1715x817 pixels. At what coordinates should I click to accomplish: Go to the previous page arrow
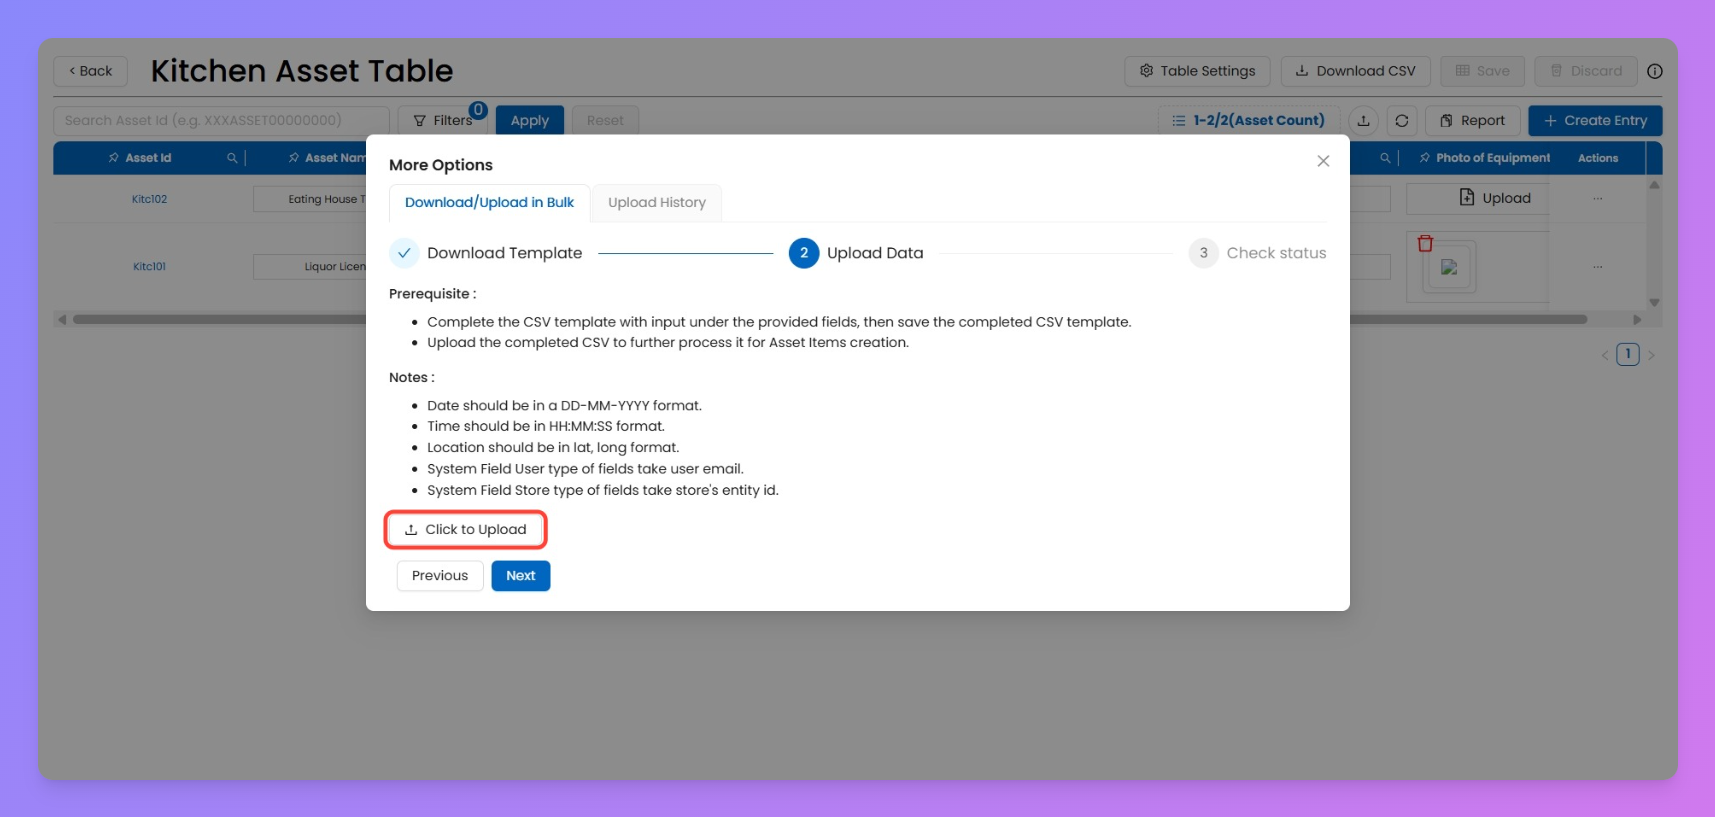(1605, 355)
